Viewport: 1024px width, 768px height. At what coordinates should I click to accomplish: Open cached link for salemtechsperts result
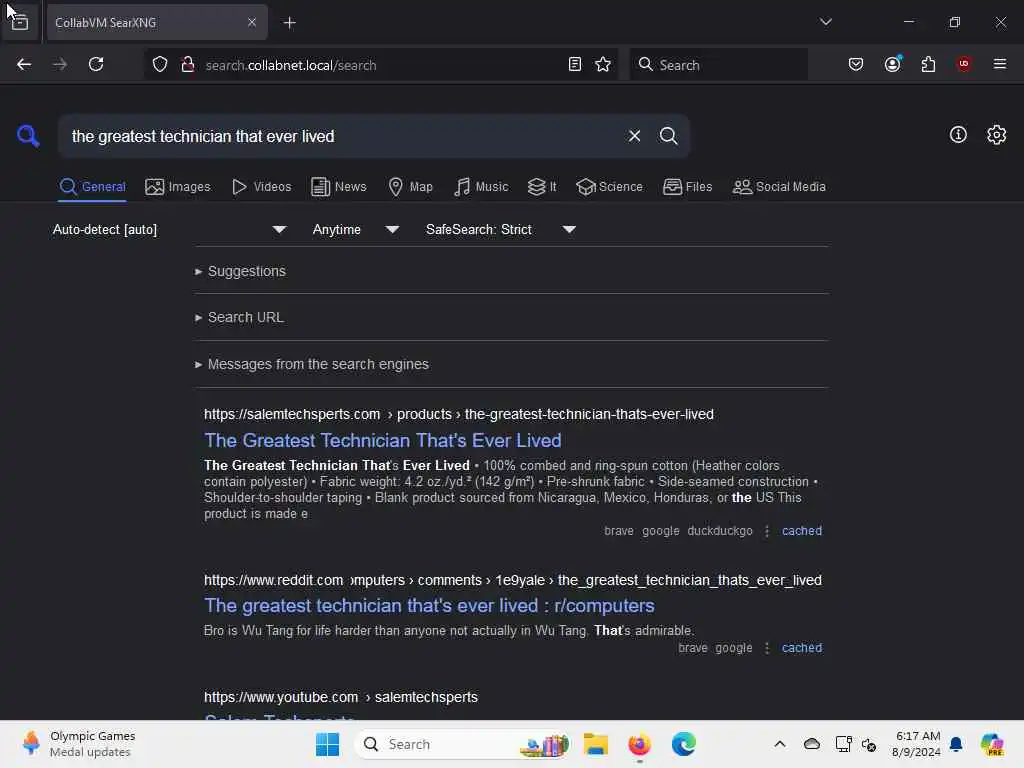pos(802,531)
